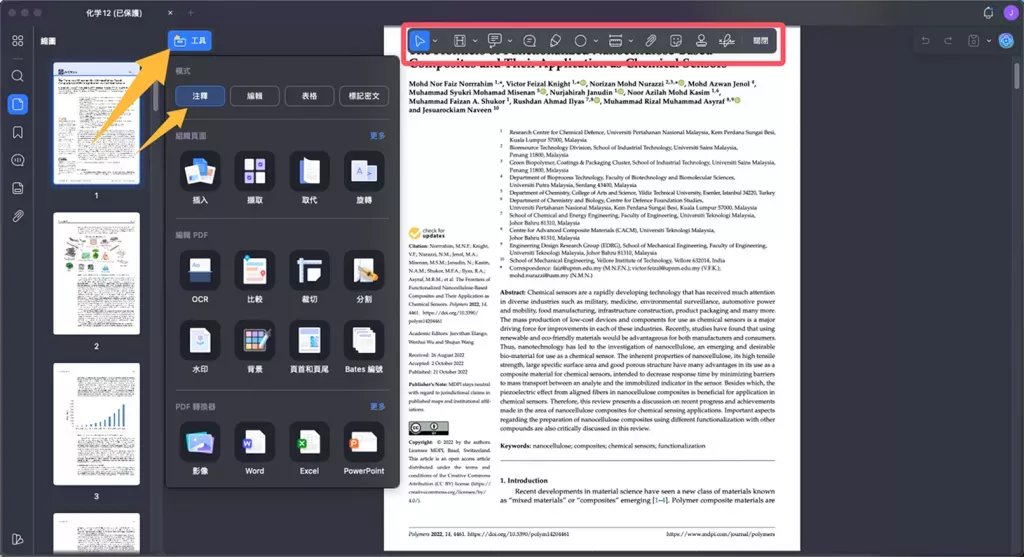Launch the OCR tool
This screenshot has height=557, width=1024.
[200, 277]
